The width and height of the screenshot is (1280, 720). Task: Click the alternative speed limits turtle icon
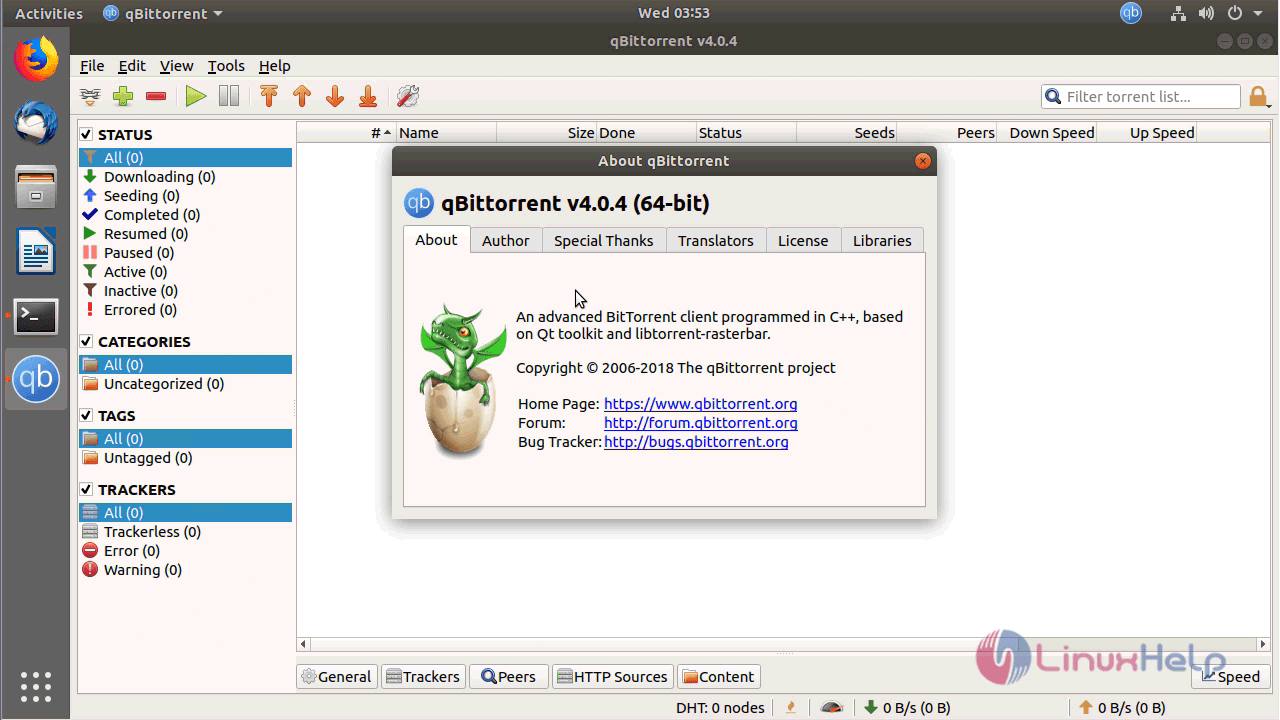click(x=831, y=708)
